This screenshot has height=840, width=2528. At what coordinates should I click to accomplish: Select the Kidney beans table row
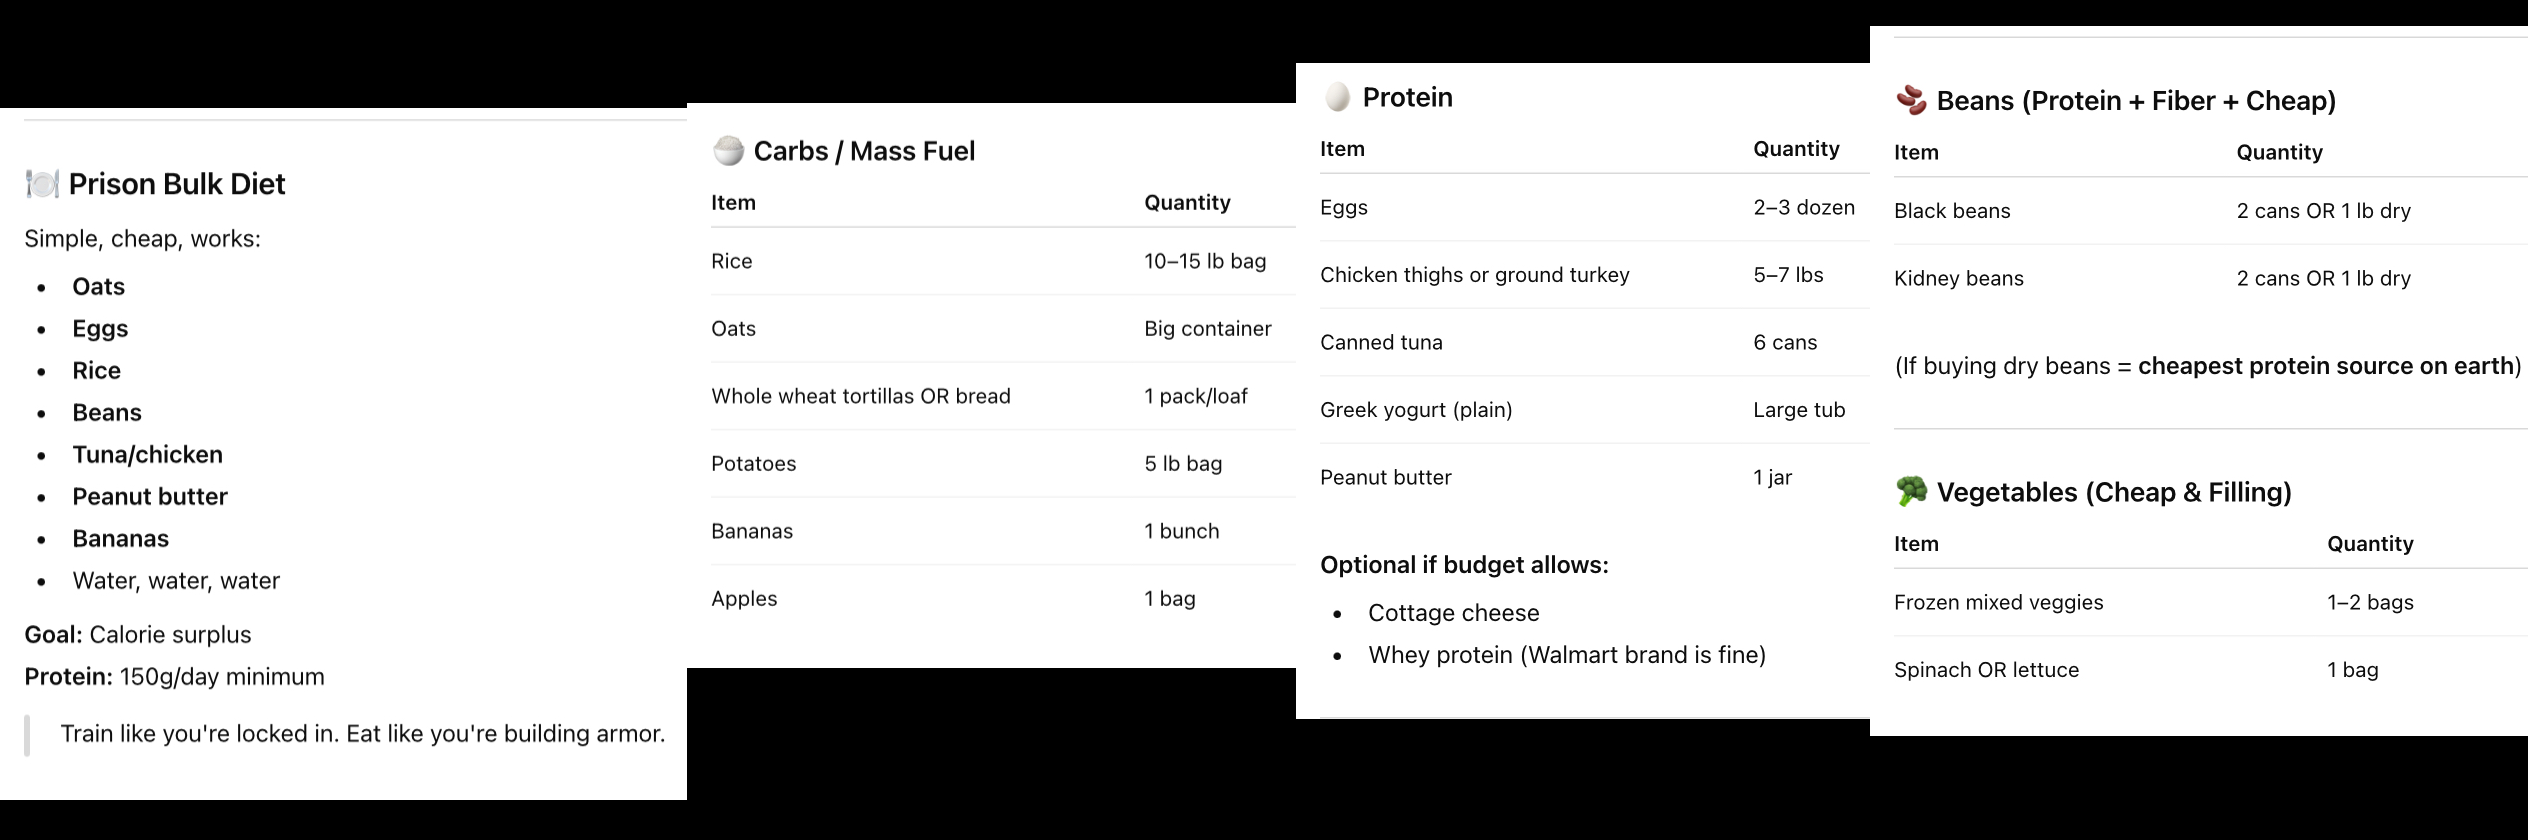(x=1958, y=279)
